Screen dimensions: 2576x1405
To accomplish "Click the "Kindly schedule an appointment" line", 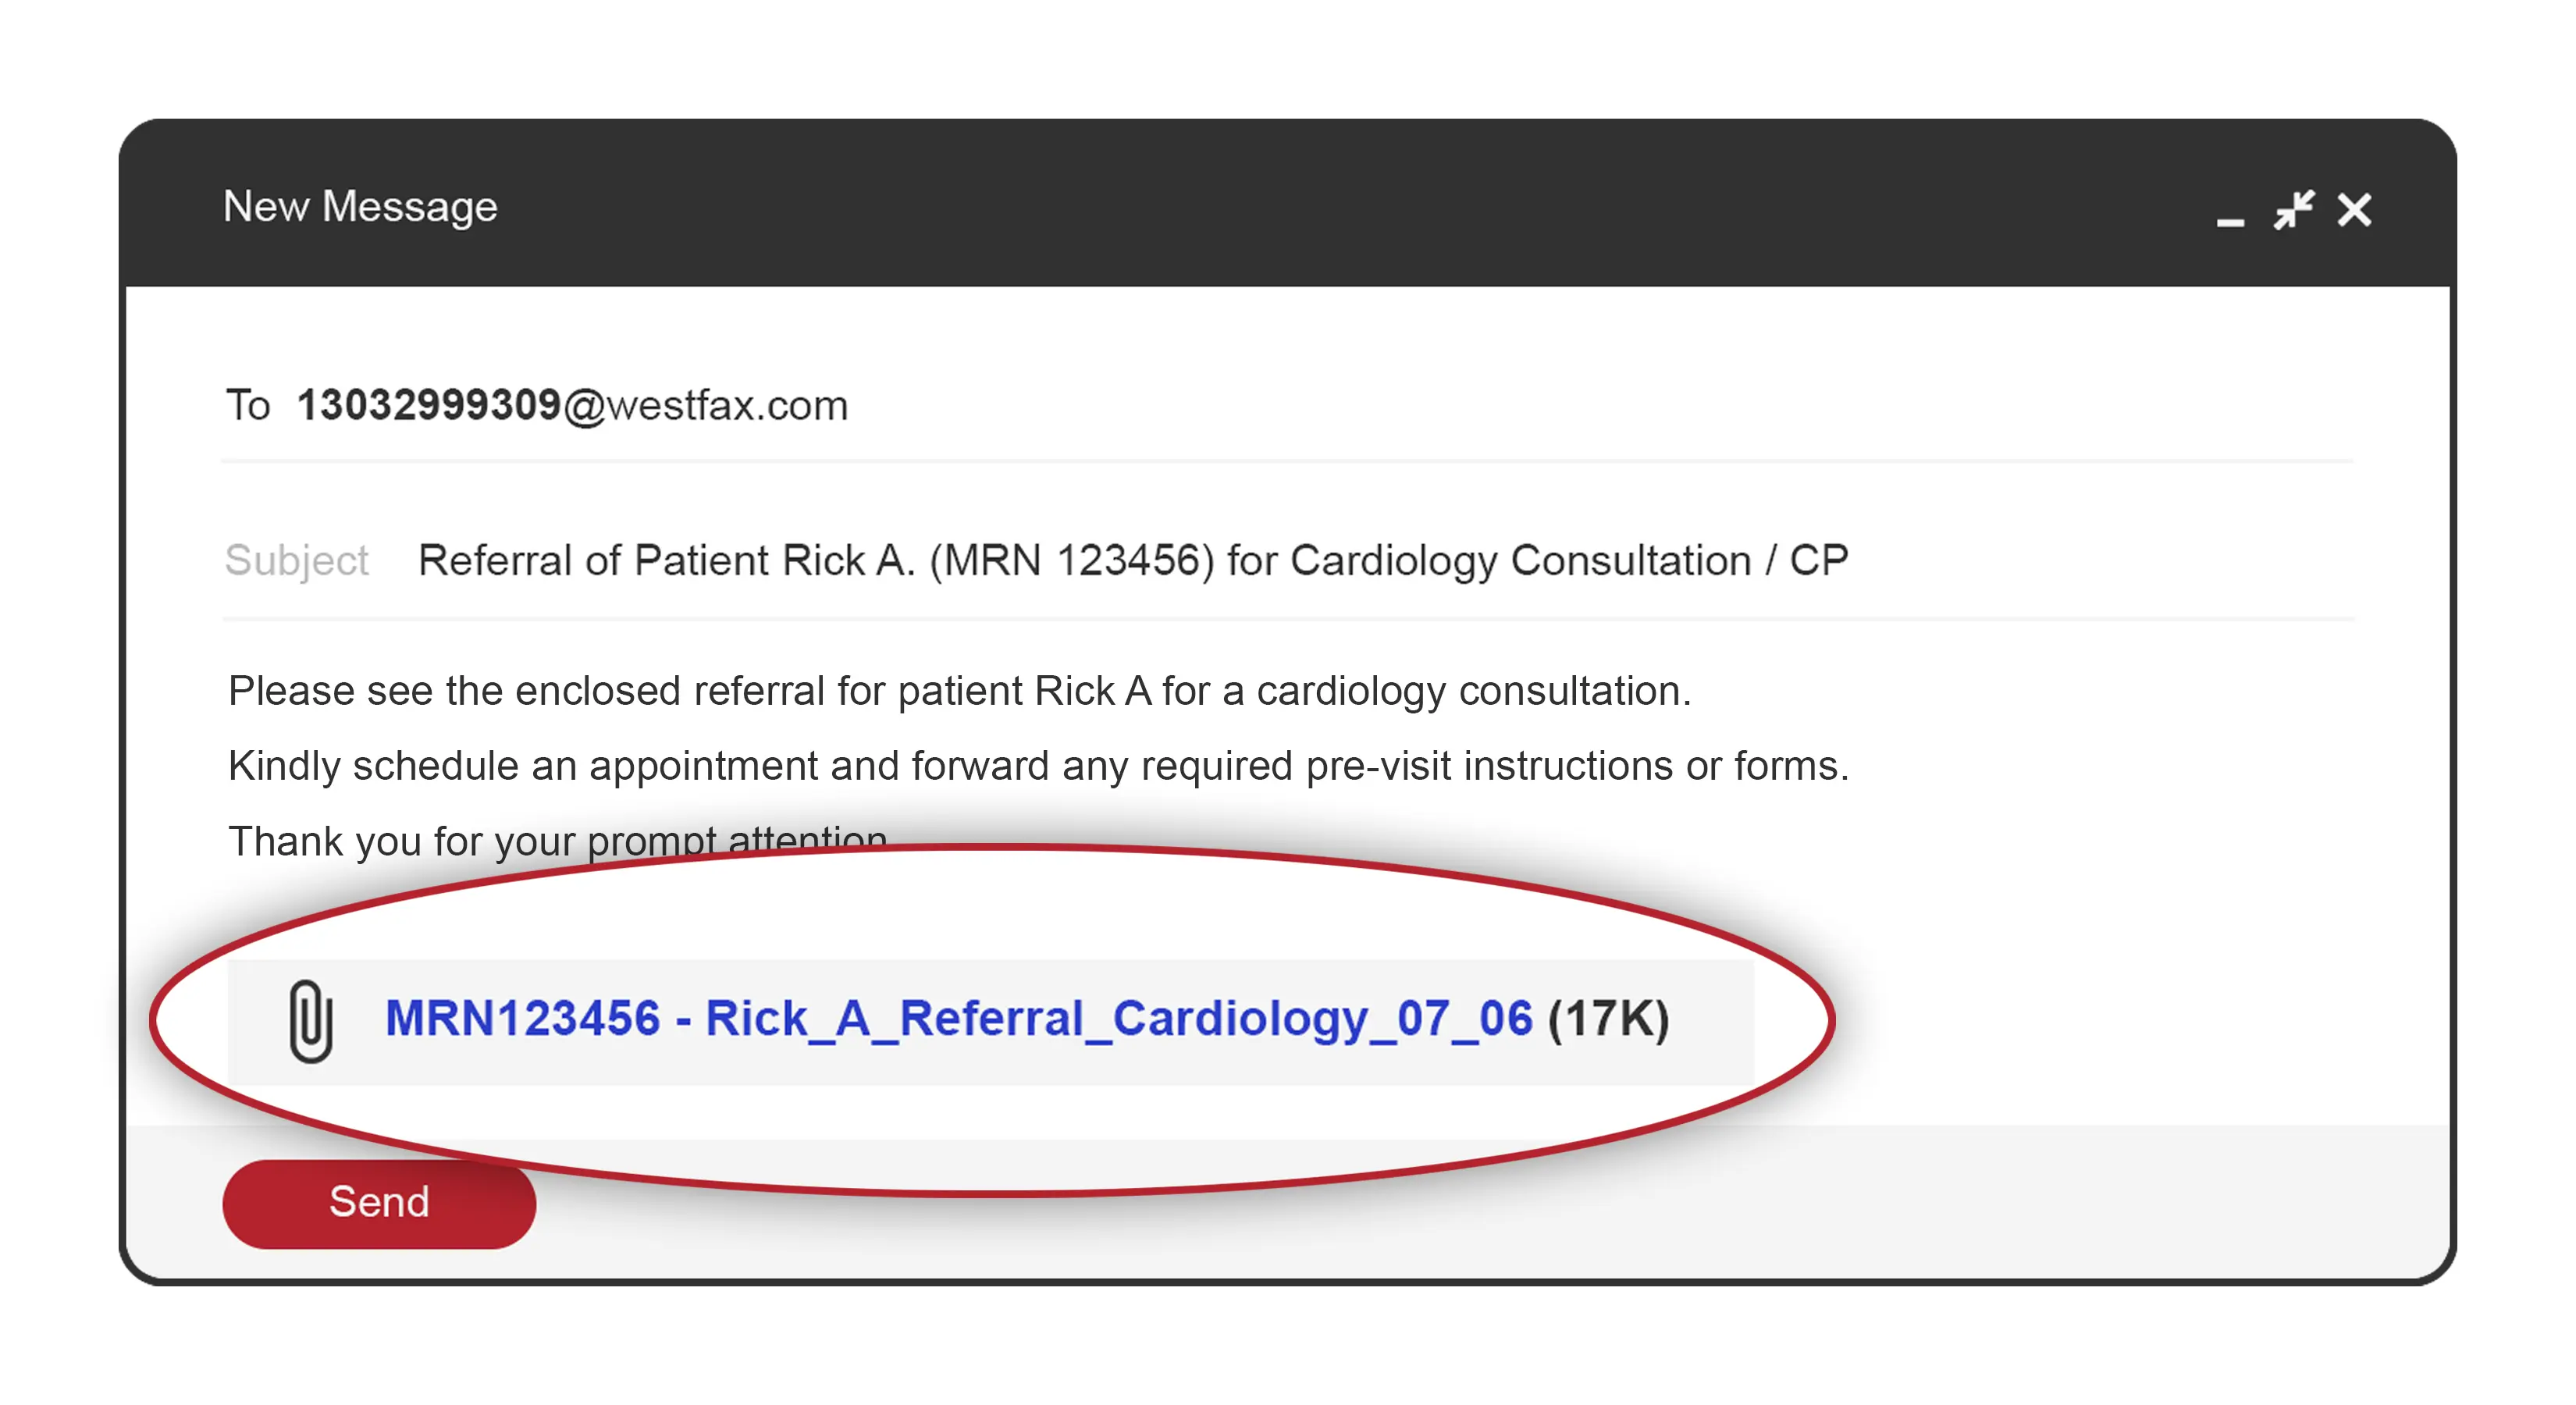I will coord(1038,766).
